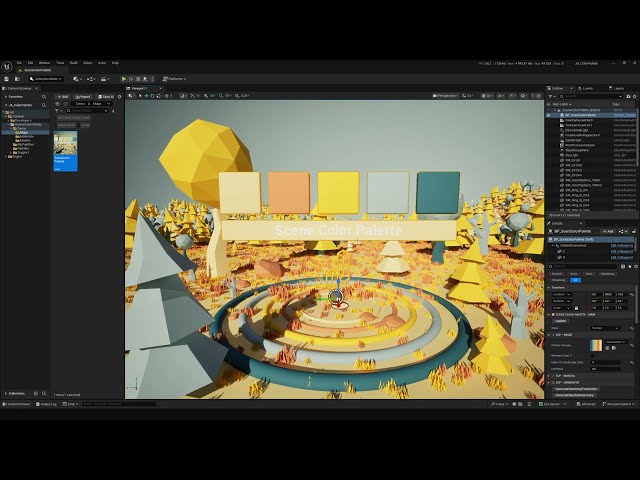Select the SceneColorPalette level thumbnail
Screen dimensions: 640x480
pyautogui.click(x=65, y=151)
